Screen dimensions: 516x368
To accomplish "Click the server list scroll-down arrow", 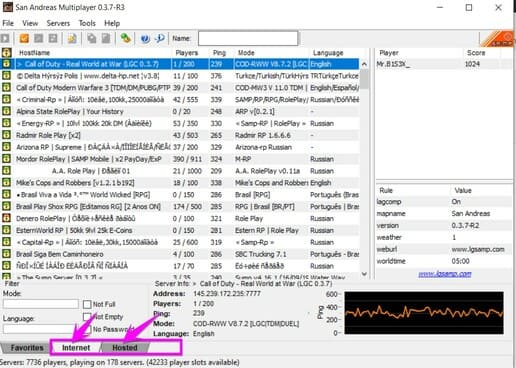I will pos(364,274).
